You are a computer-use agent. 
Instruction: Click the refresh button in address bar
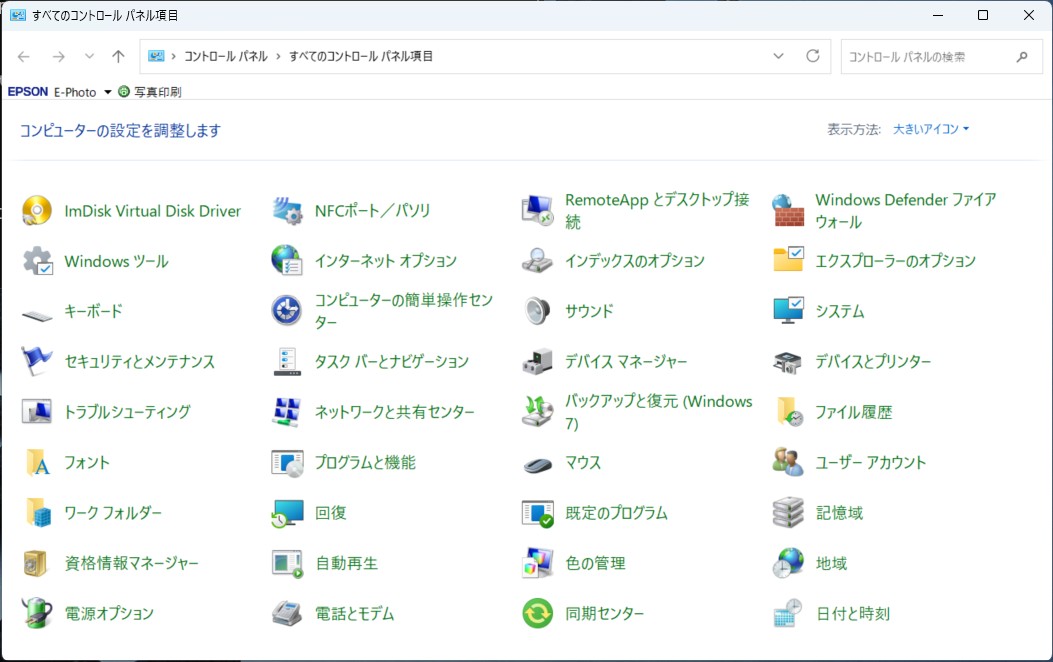(813, 57)
